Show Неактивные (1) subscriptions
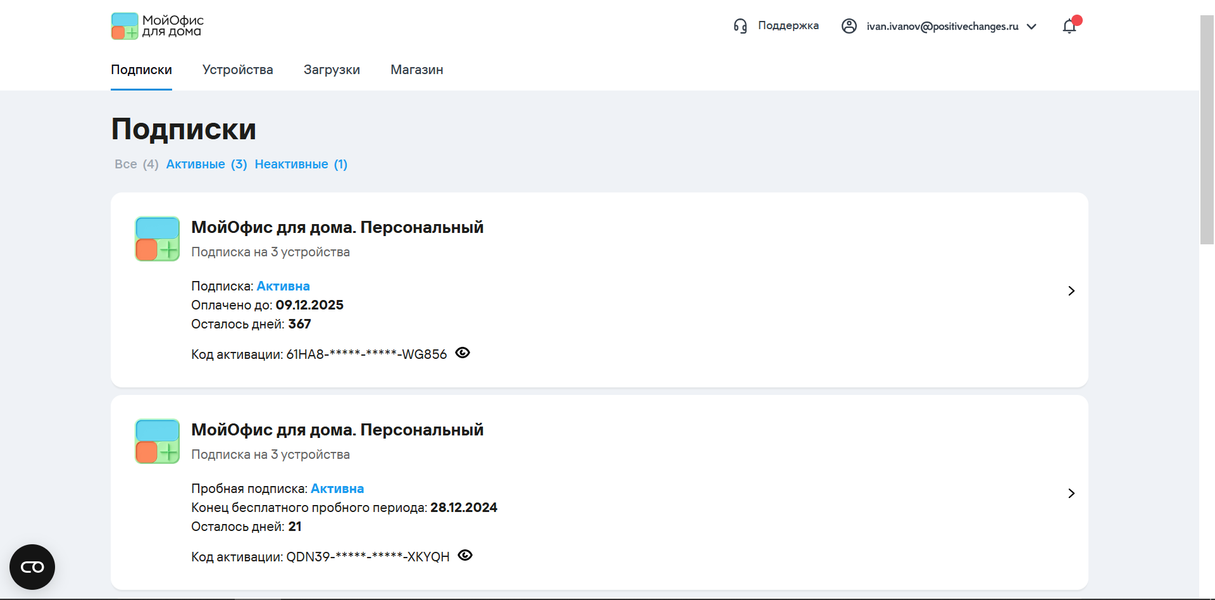 point(301,164)
